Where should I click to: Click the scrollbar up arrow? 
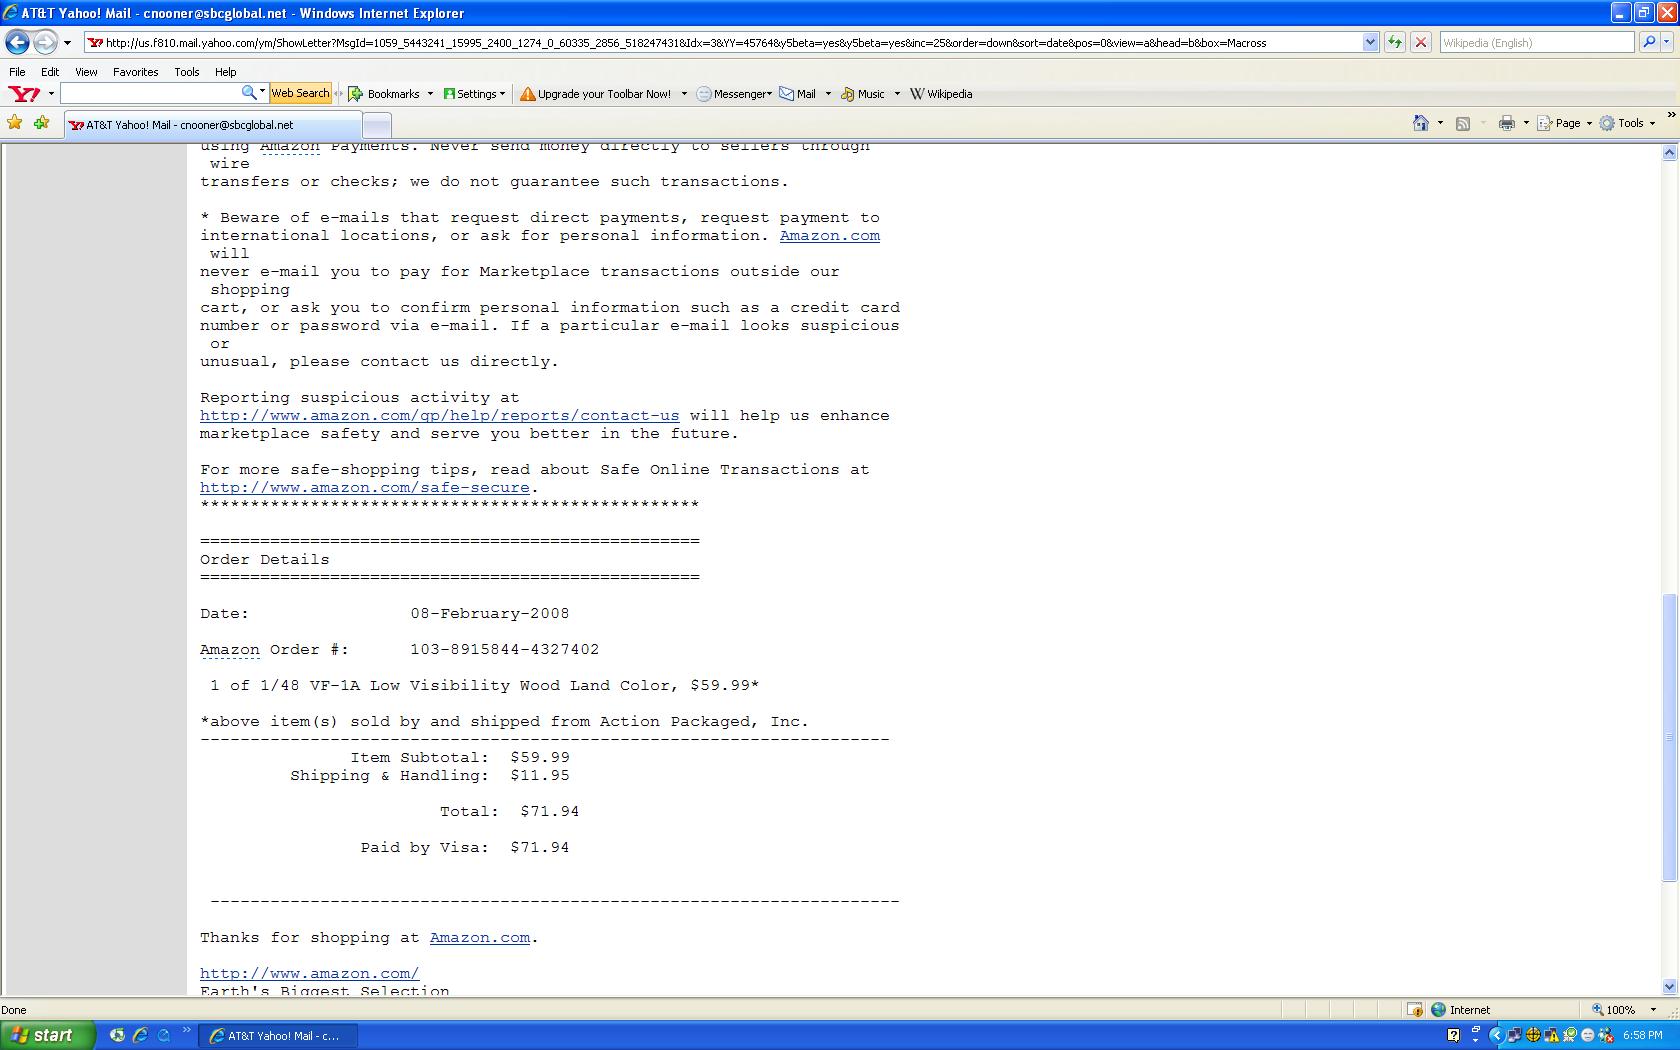click(1668, 153)
